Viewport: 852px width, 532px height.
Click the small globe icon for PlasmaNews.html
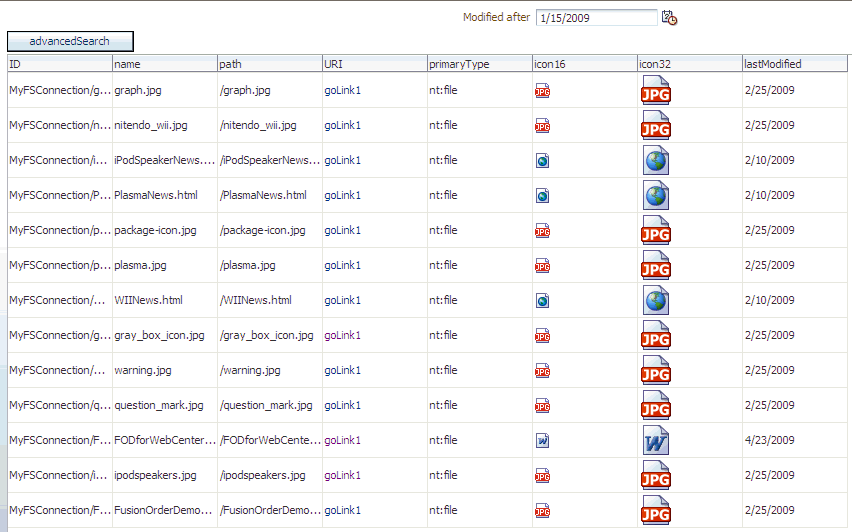[542, 196]
